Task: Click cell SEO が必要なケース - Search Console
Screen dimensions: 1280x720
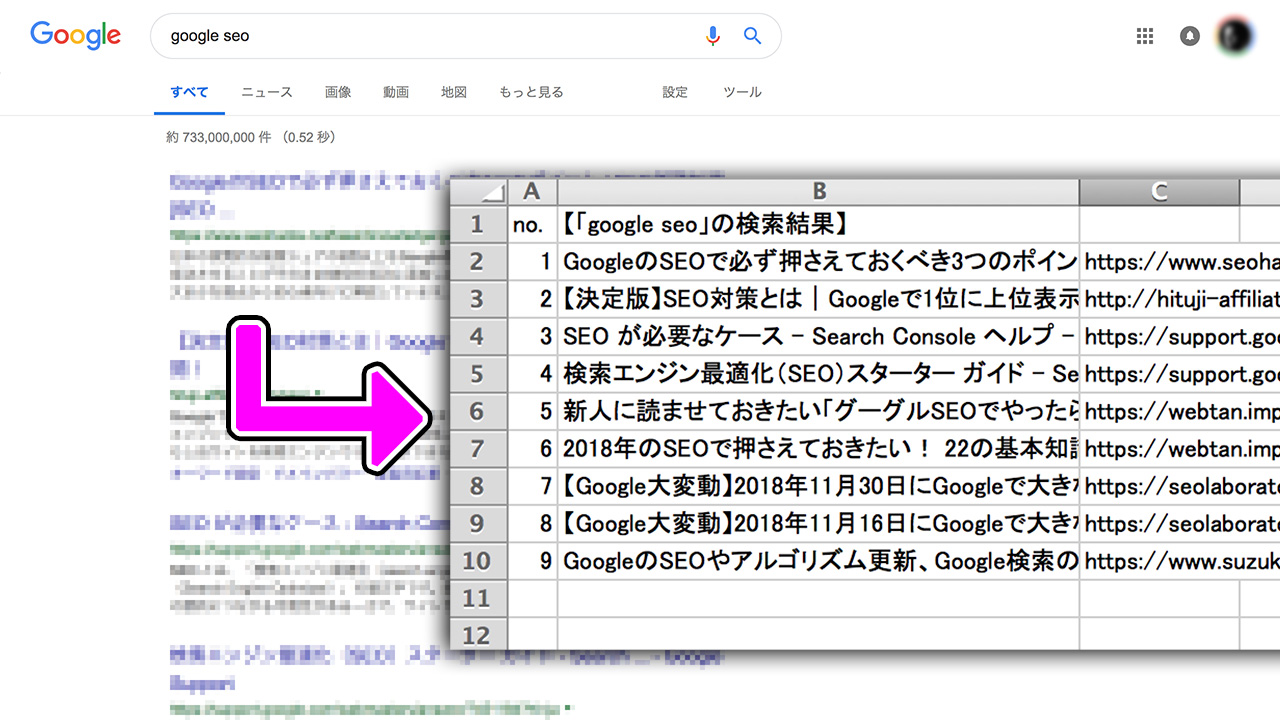Action: [819, 336]
